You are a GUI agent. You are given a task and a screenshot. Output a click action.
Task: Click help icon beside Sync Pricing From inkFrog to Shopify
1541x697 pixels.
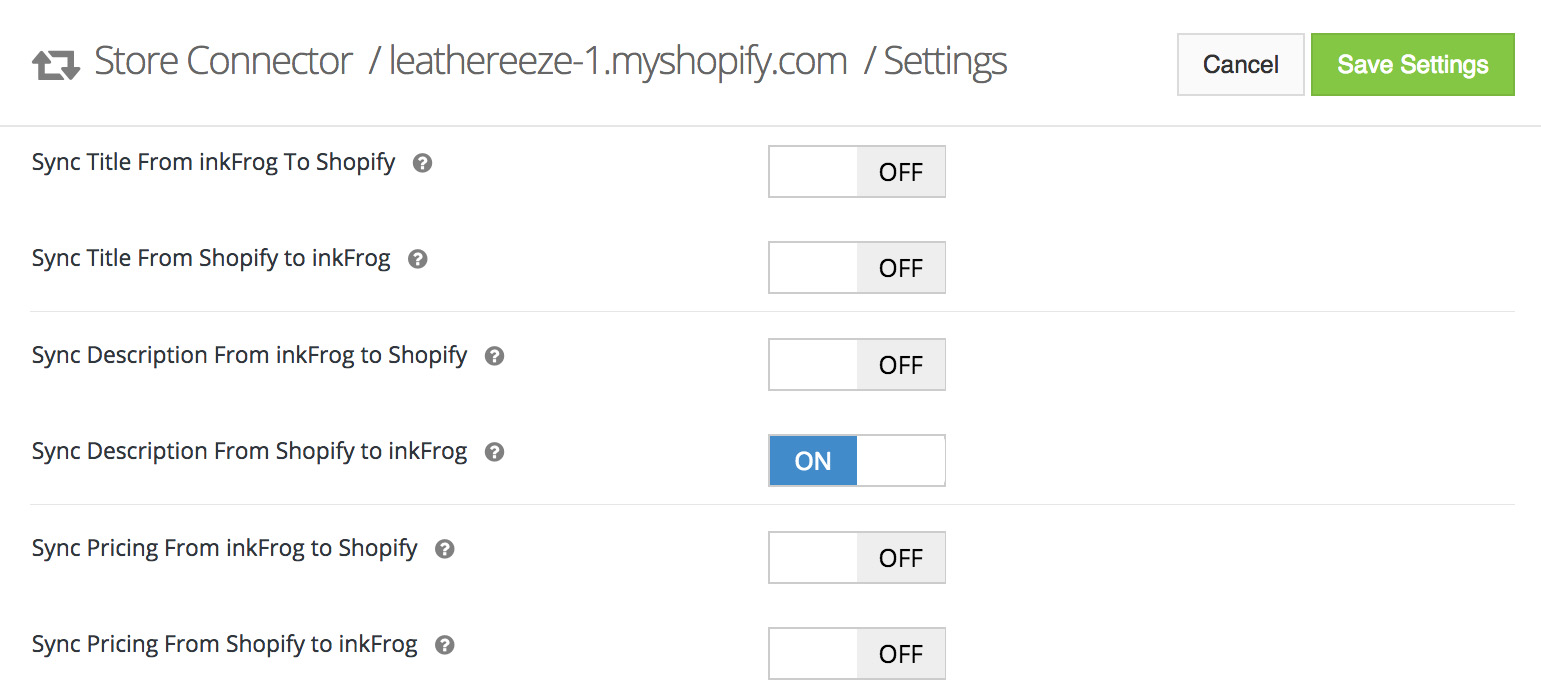445,549
